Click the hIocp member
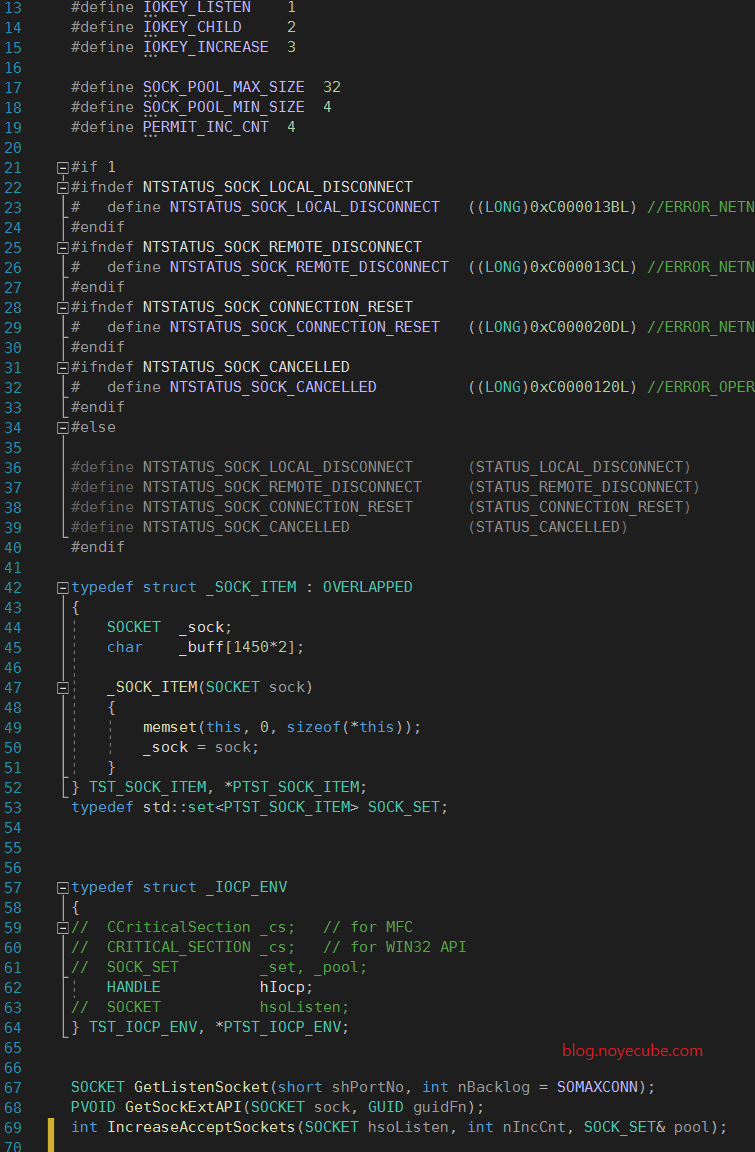Image resolution: width=755 pixels, height=1152 pixels. tap(282, 987)
